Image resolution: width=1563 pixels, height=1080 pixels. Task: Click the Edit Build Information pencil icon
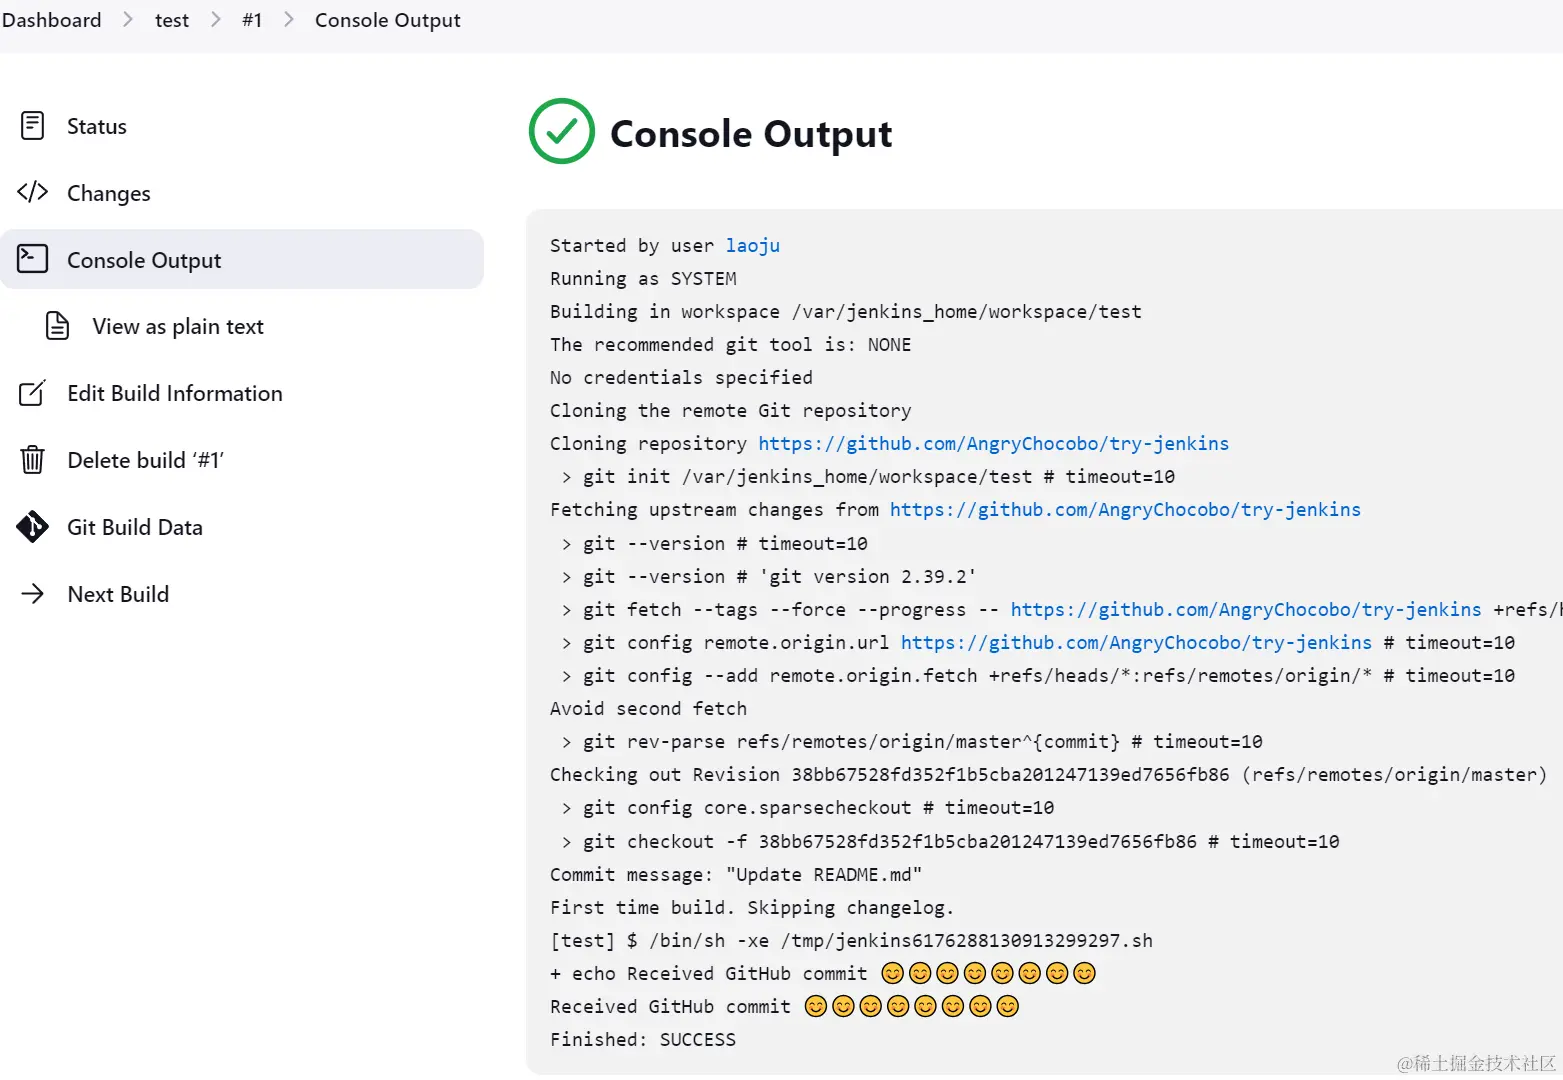coord(33,393)
